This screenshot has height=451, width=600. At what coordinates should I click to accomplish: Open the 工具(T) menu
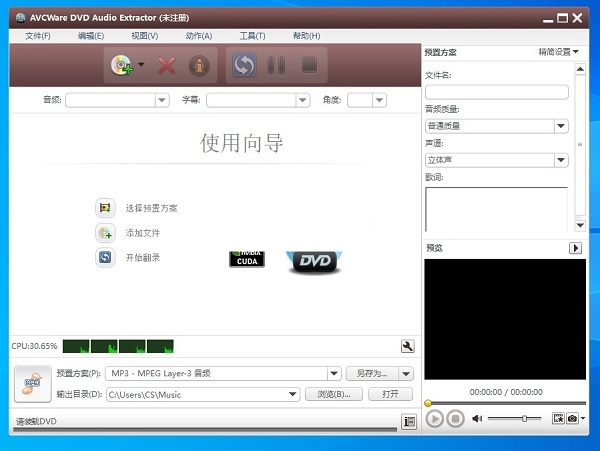(252, 36)
